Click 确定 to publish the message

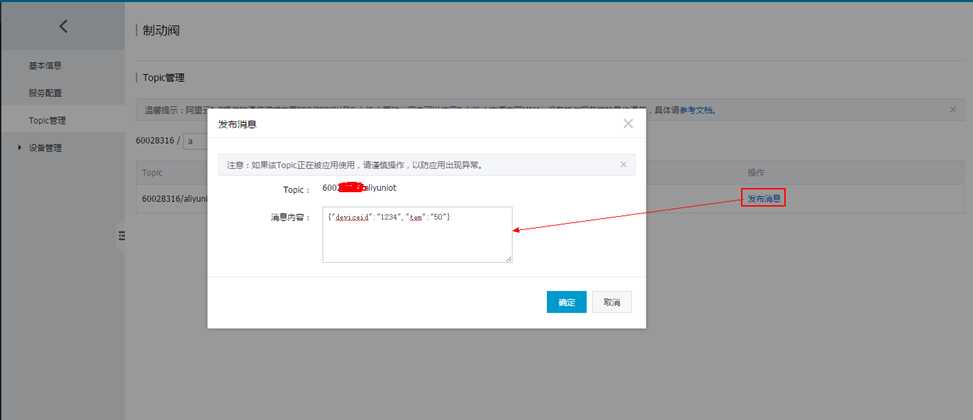(567, 302)
